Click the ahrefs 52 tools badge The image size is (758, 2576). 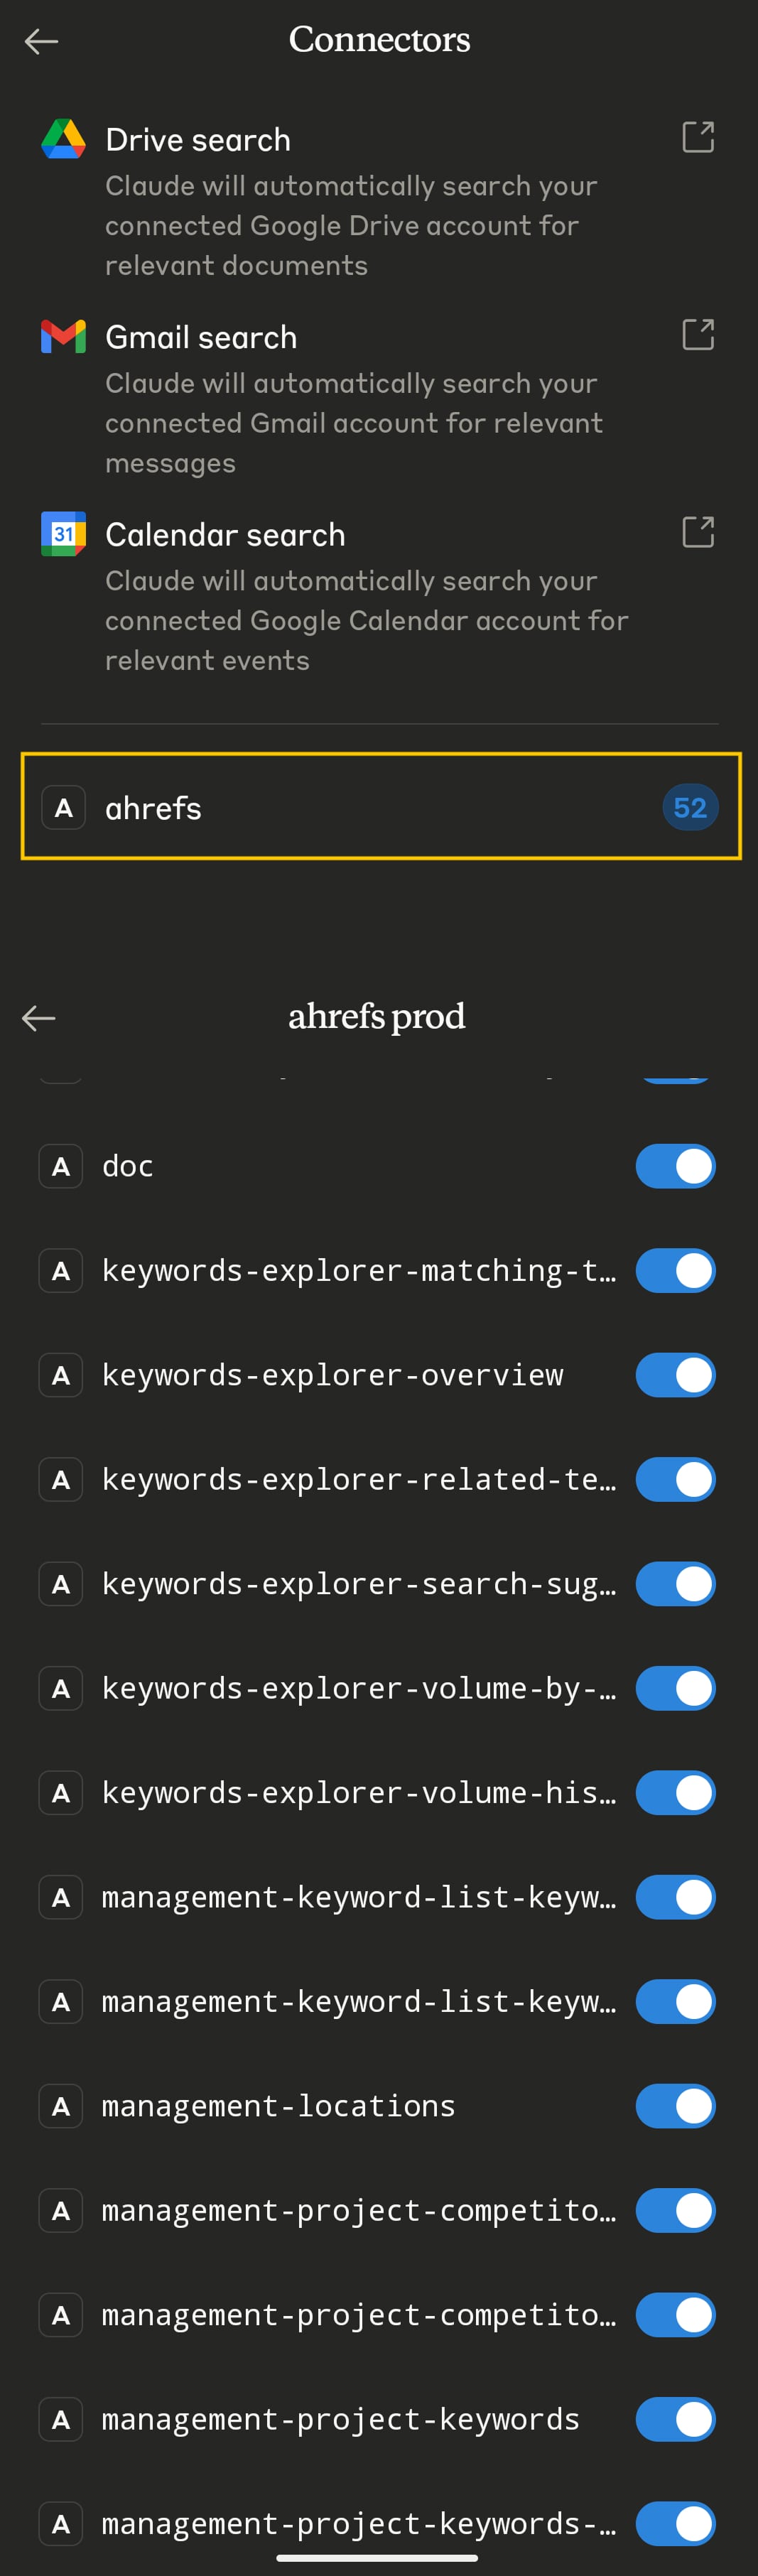coord(689,807)
